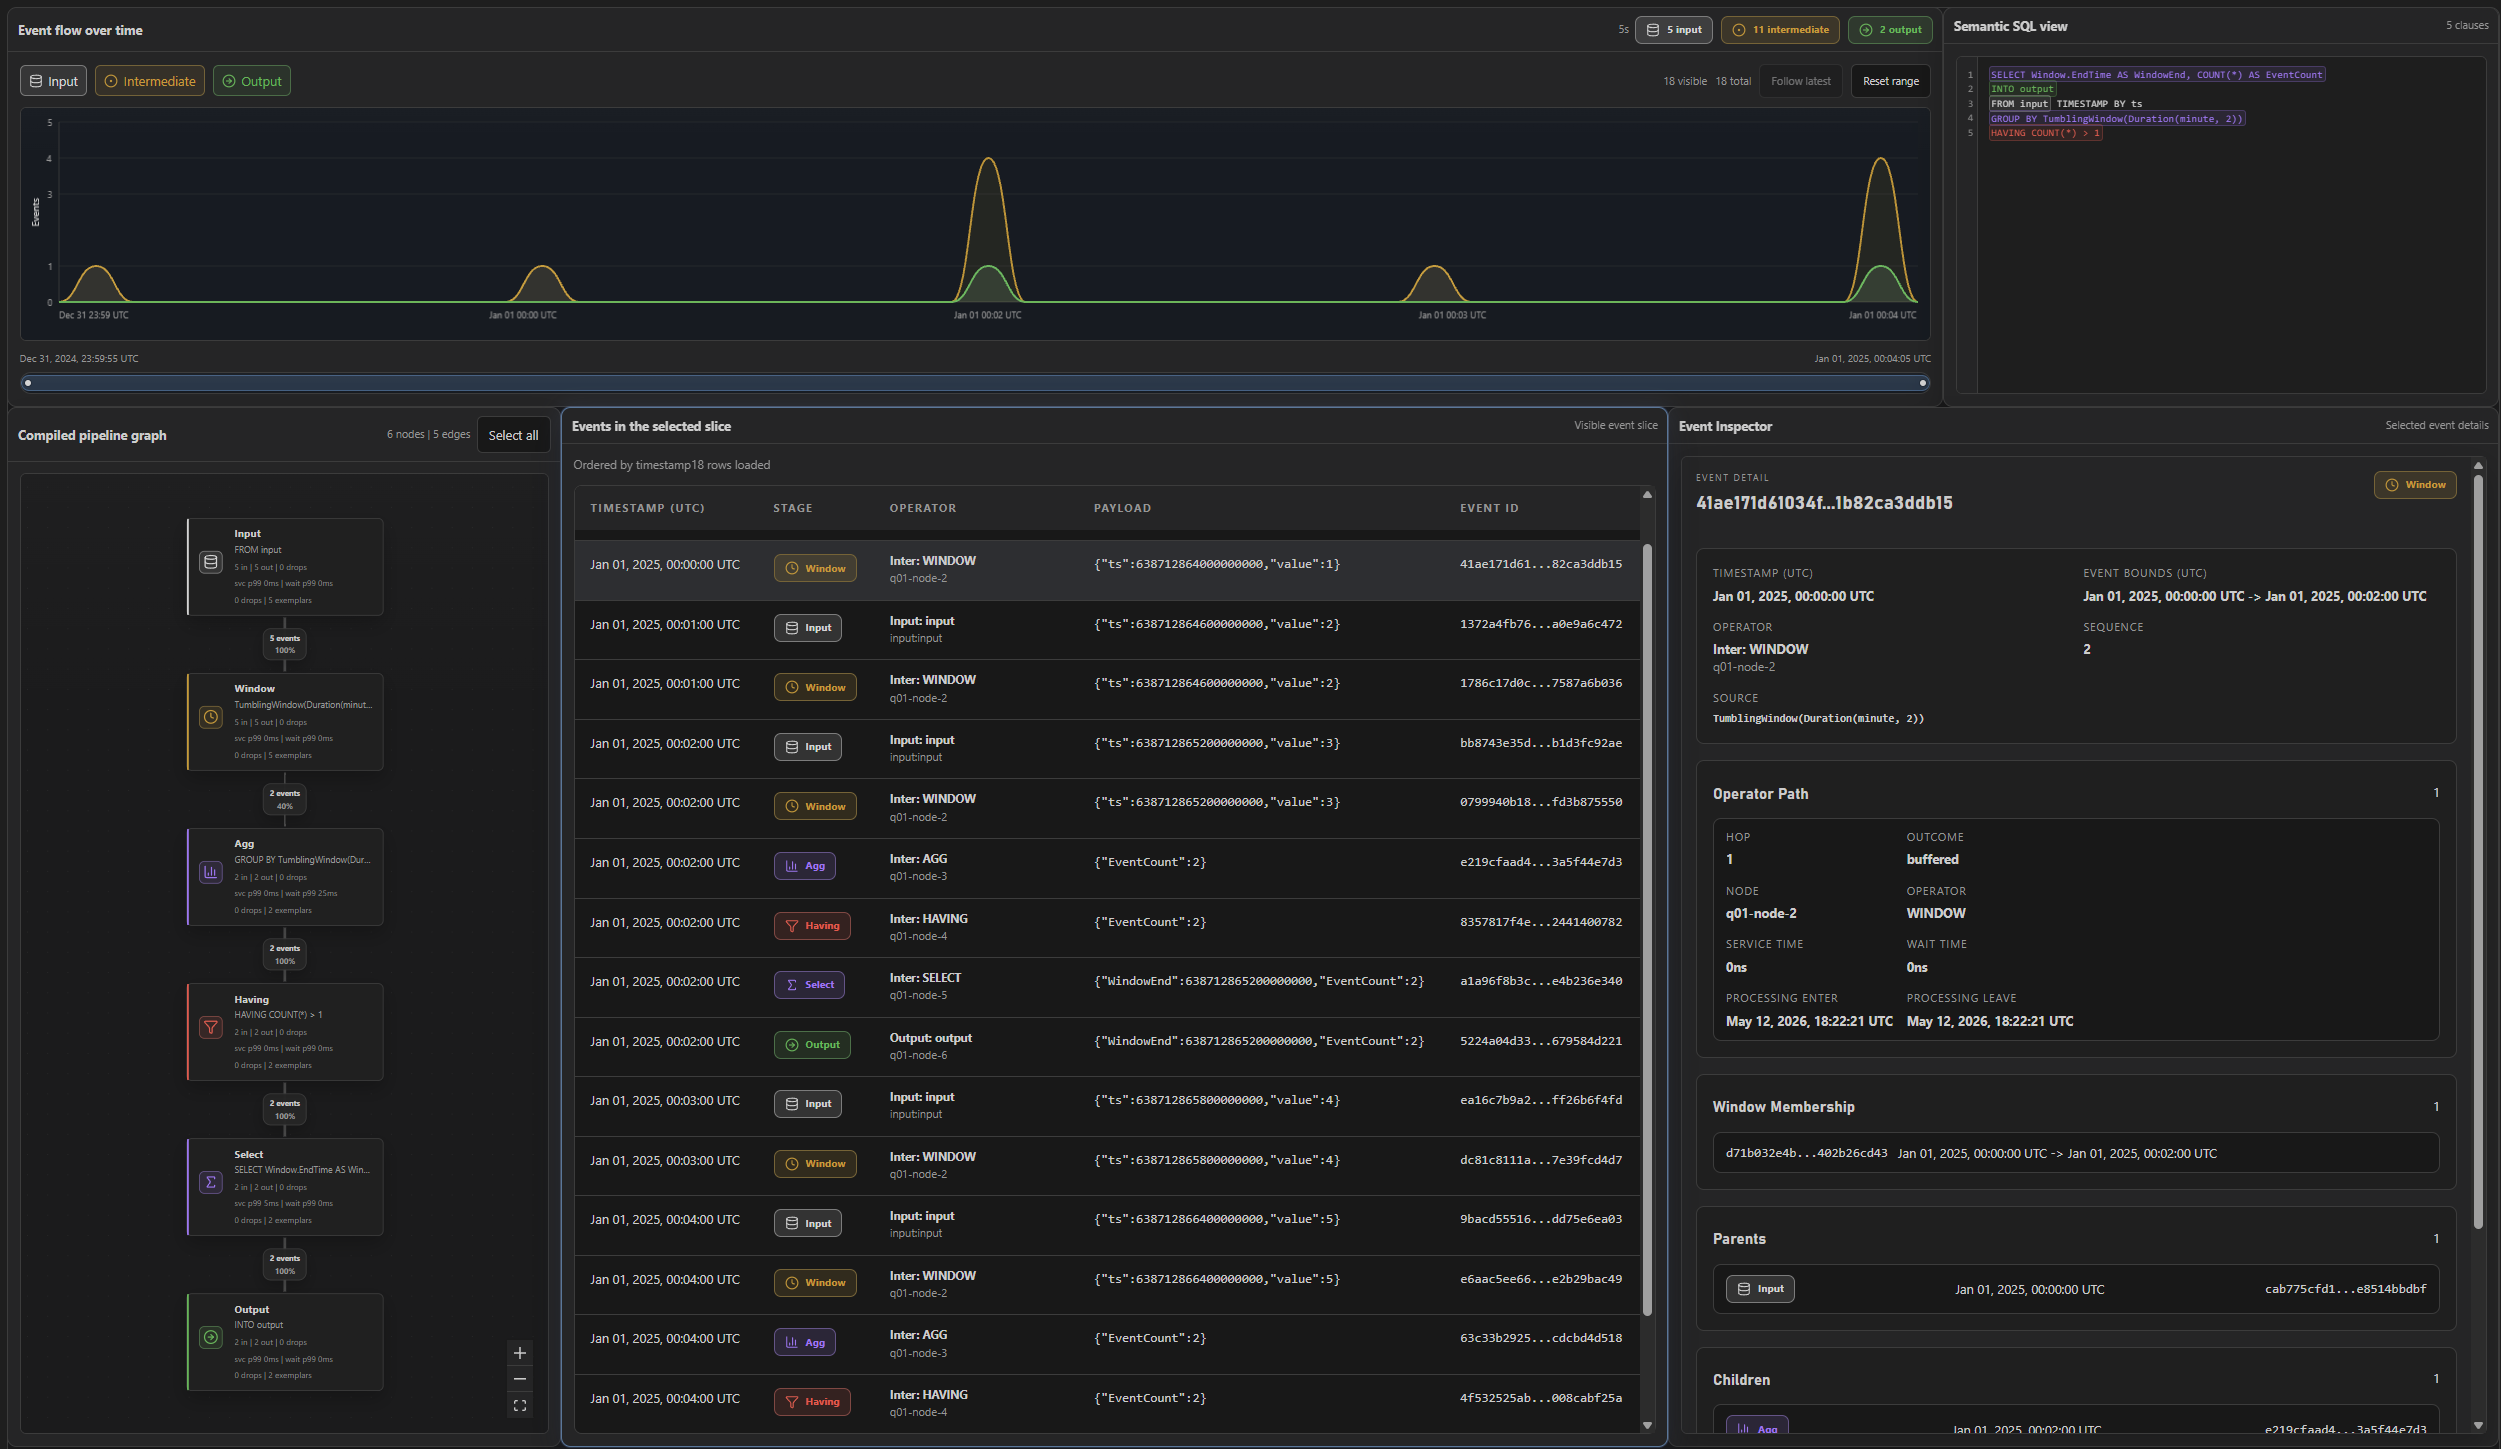Click the 11 intermediate count badge
Viewport: 2501px width, 1449px height.
point(1780,30)
